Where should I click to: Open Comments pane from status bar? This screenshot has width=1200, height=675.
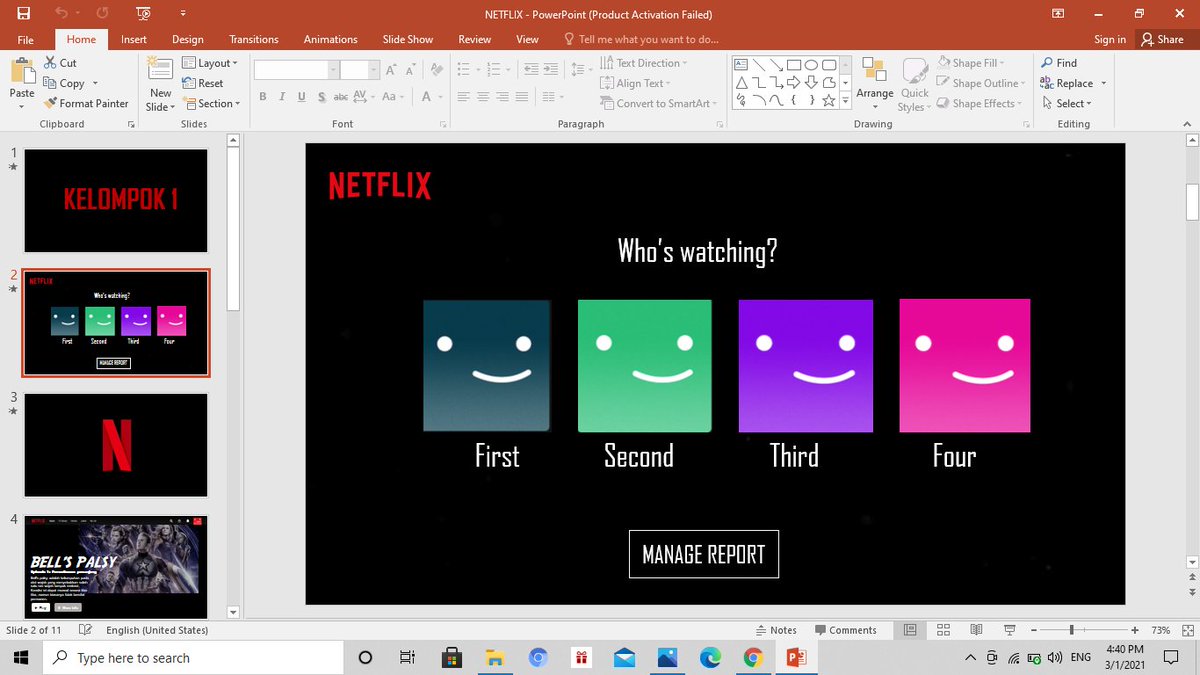coord(845,630)
